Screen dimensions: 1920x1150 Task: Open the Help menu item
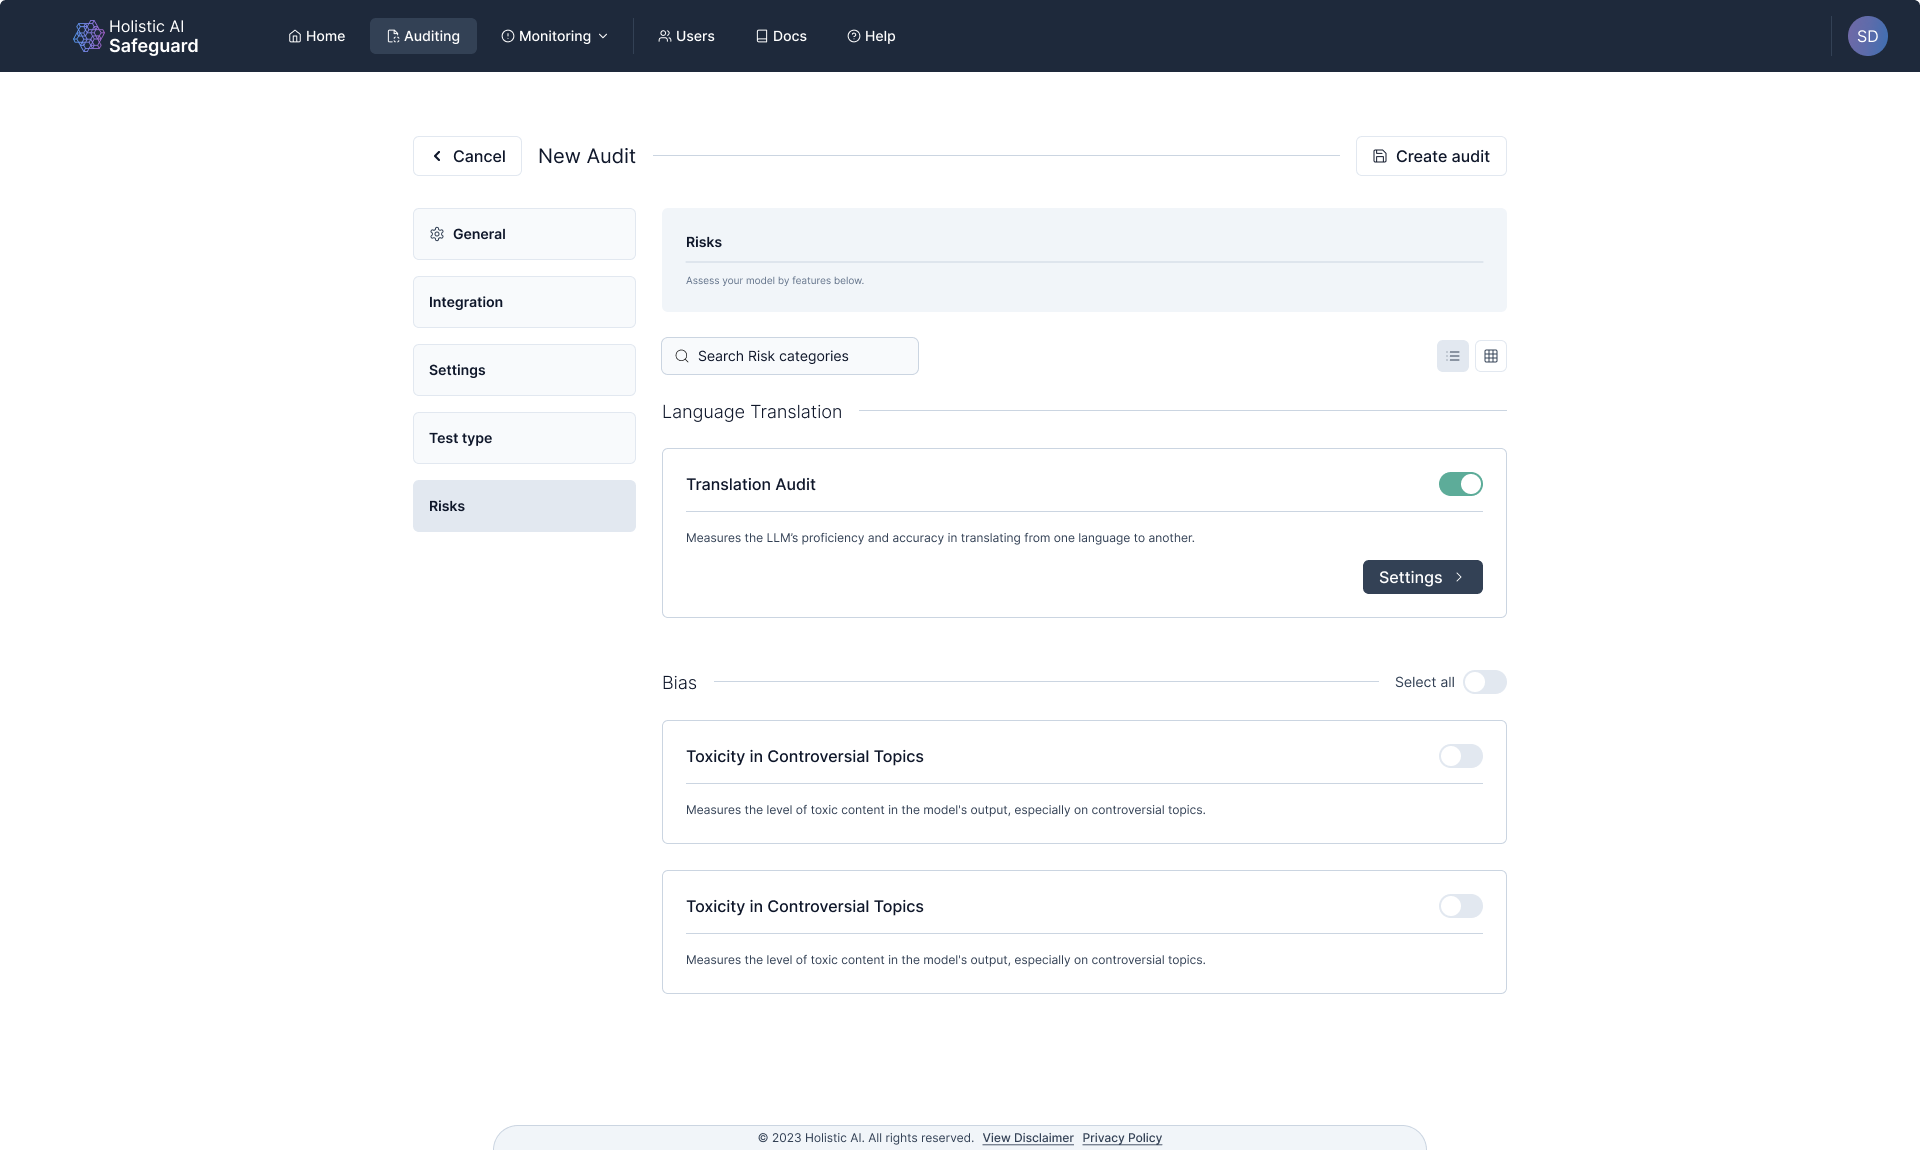pos(871,36)
